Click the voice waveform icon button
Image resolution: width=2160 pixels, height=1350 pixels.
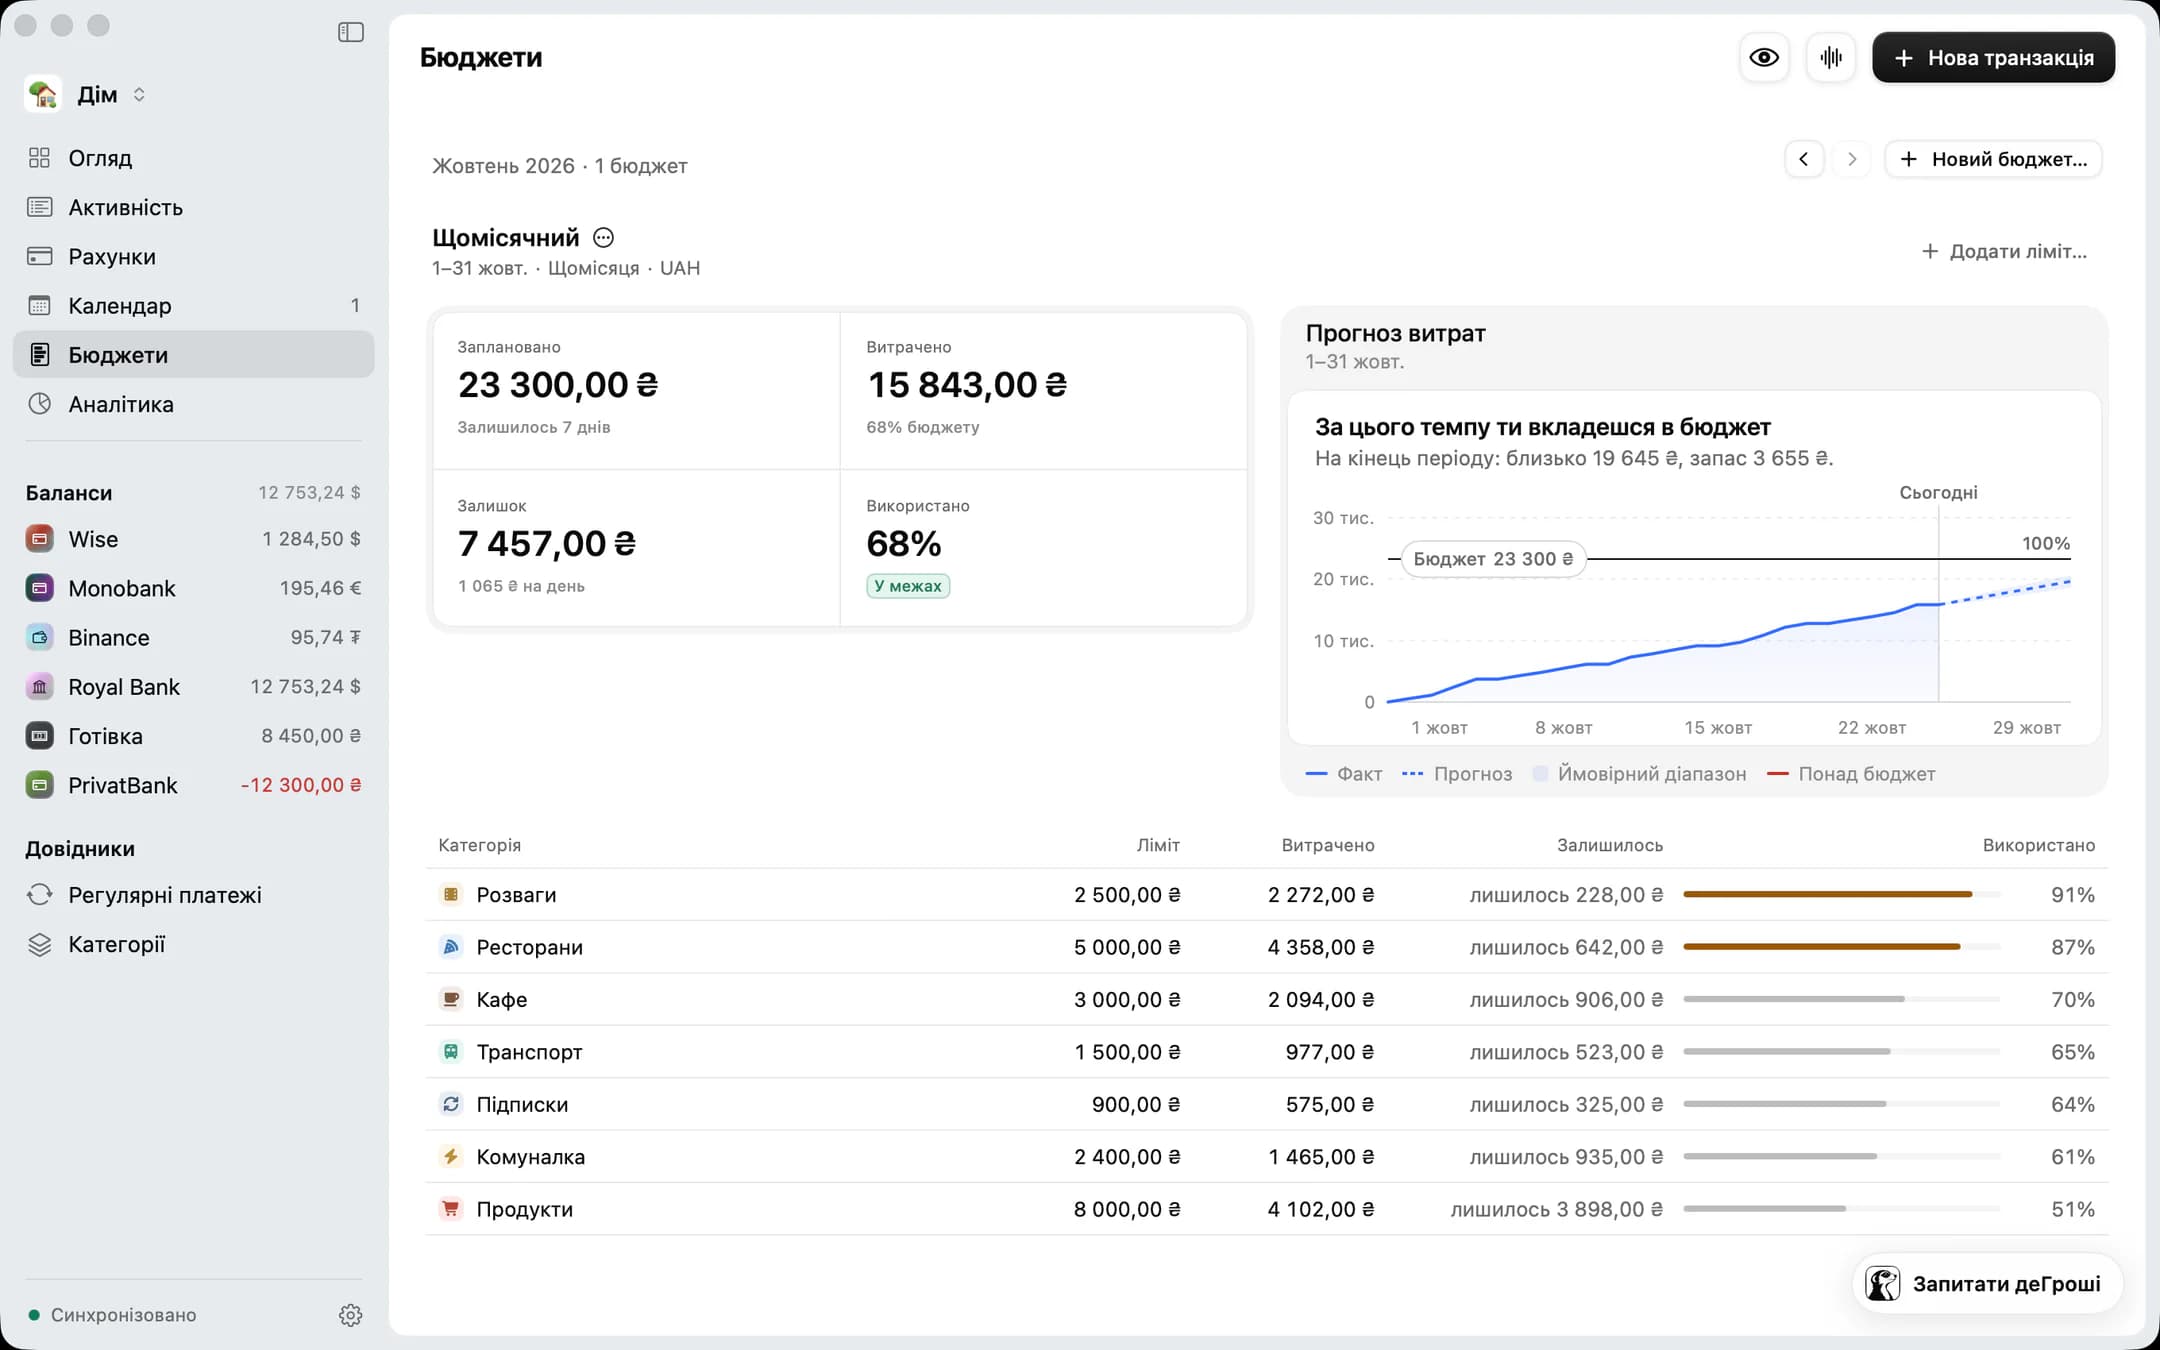(1831, 58)
